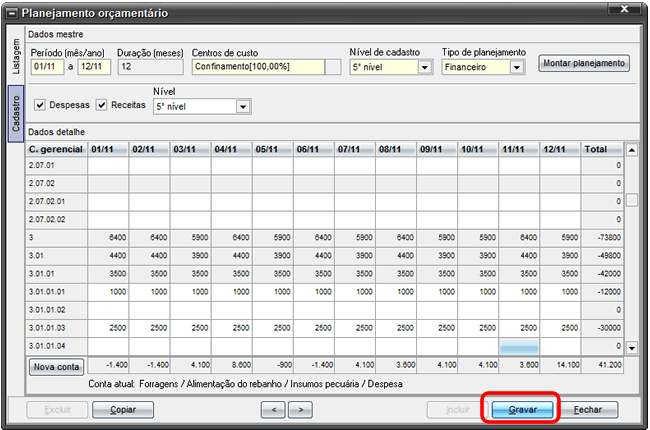This screenshot has width=650, height=430.
Task: Click the Nova conta button
Action: click(56, 367)
